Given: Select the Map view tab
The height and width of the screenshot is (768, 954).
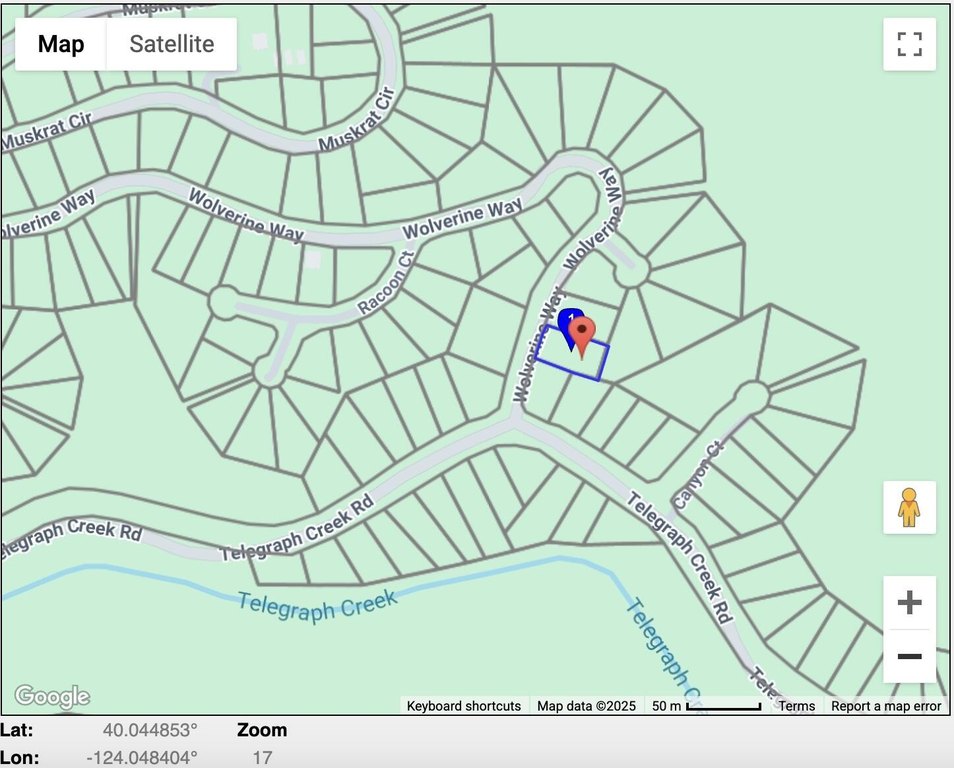Looking at the screenshot, I should pos(61,44).
